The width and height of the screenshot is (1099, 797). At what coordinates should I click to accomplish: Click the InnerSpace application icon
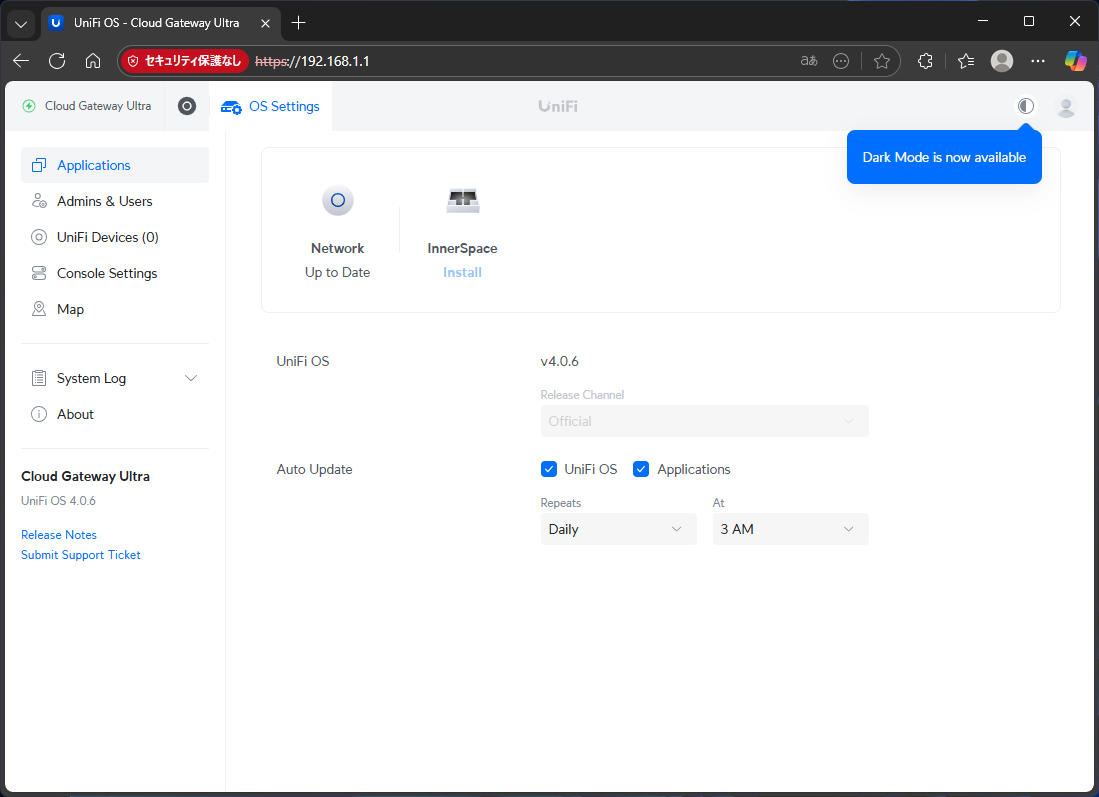[462, 201]
